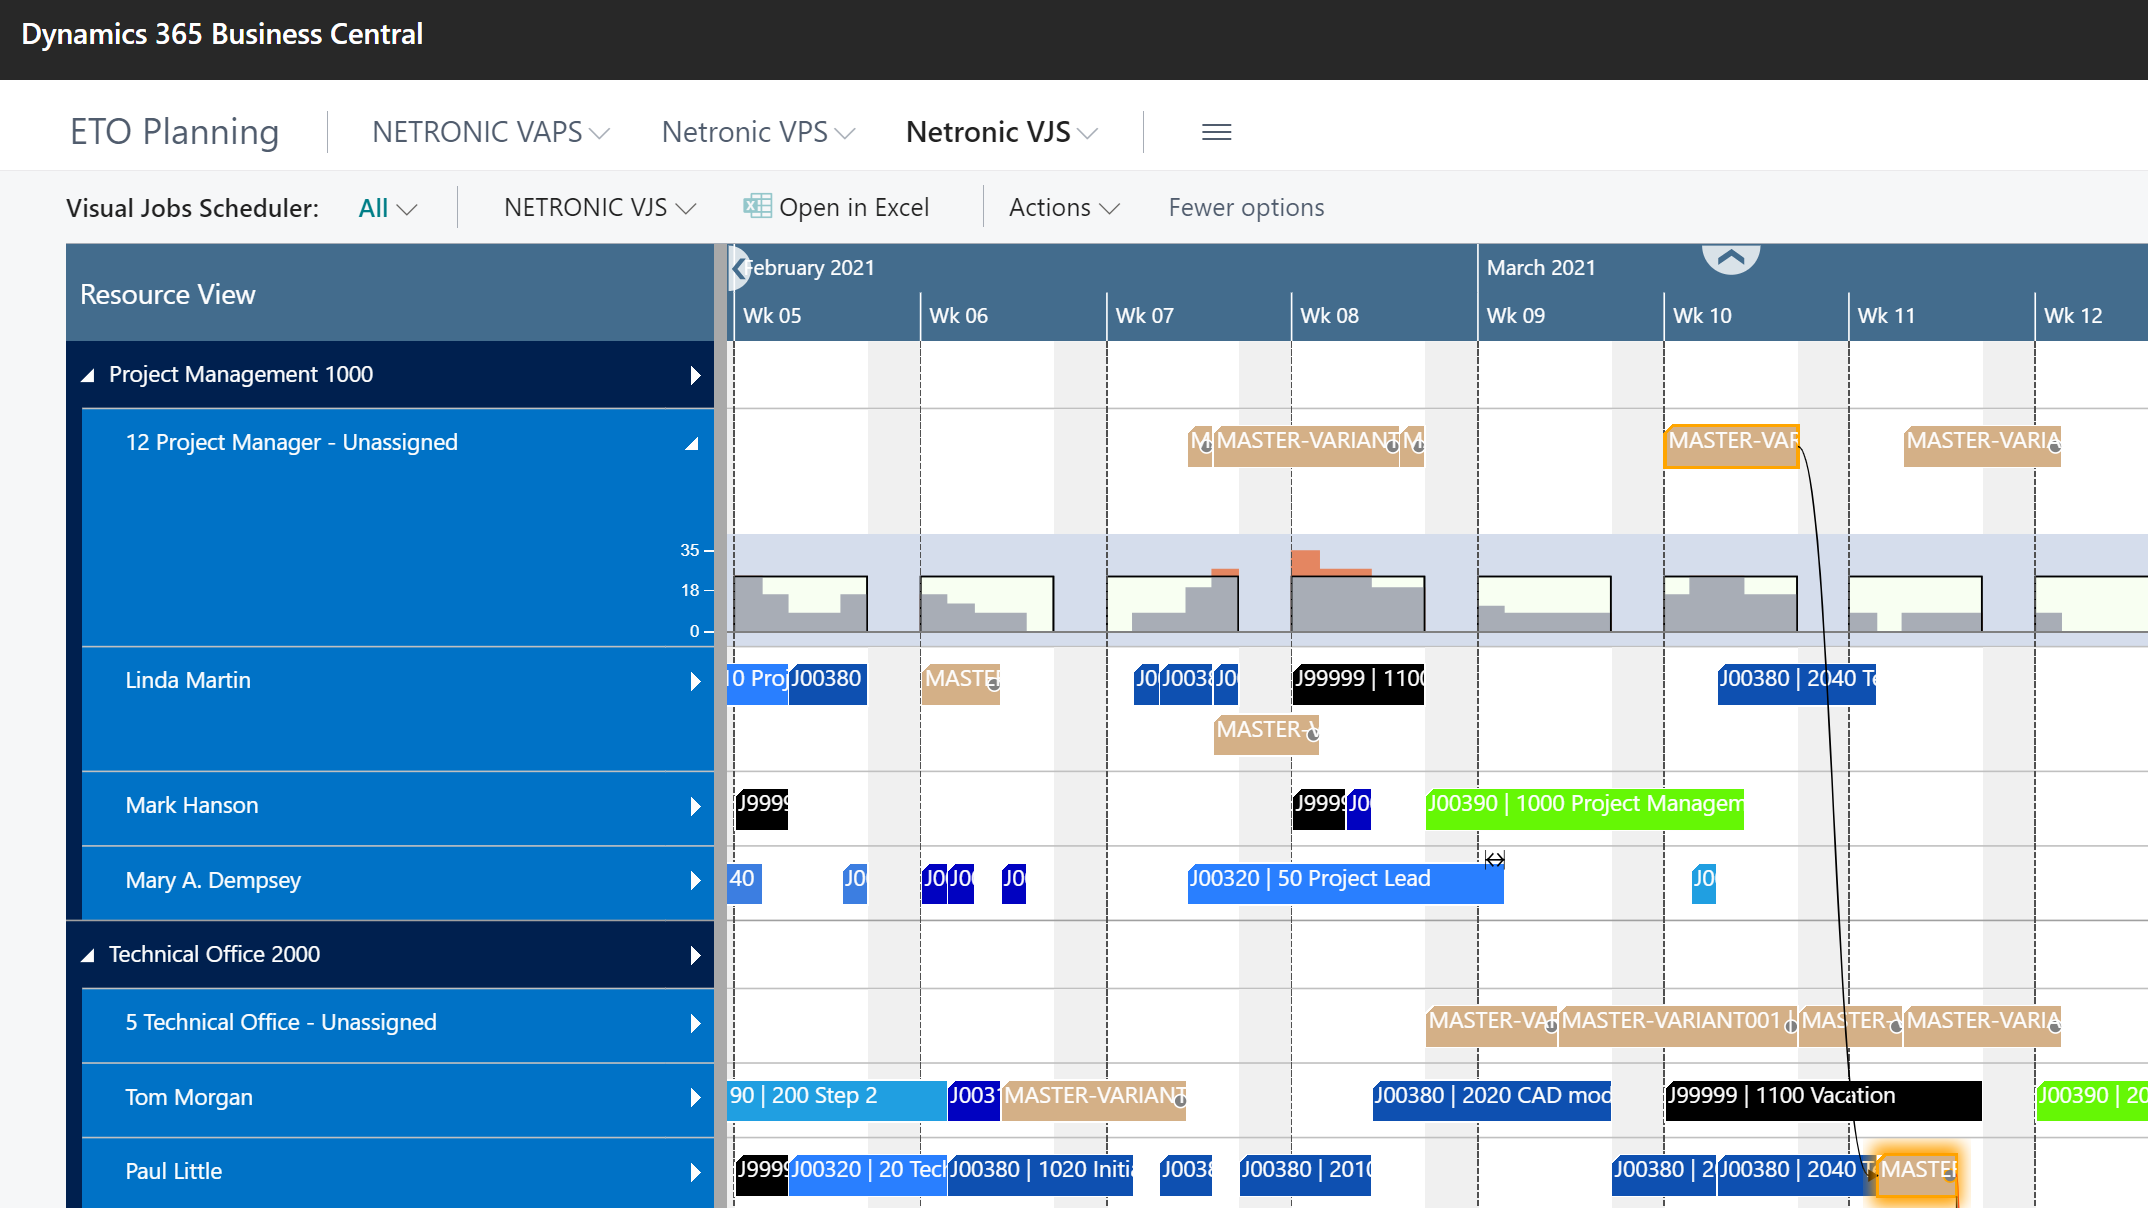Click the hamburger menu icon
Image resolution: width=2148 pixels, height=1208 pixels.
click(x=1217, y=130)
